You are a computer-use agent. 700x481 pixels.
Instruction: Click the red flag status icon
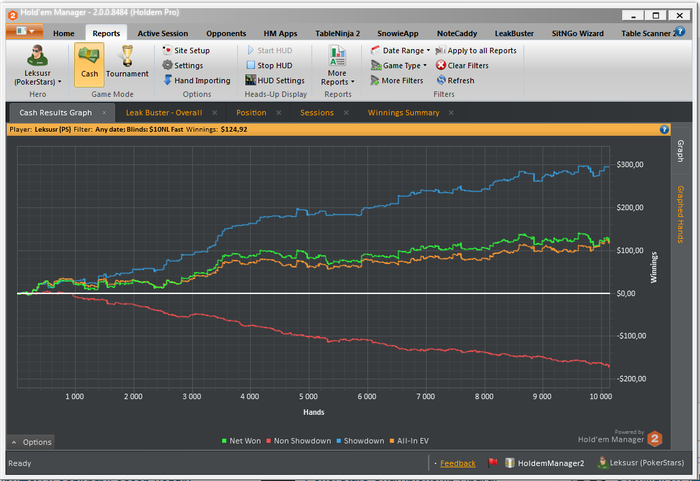point(493,463)
